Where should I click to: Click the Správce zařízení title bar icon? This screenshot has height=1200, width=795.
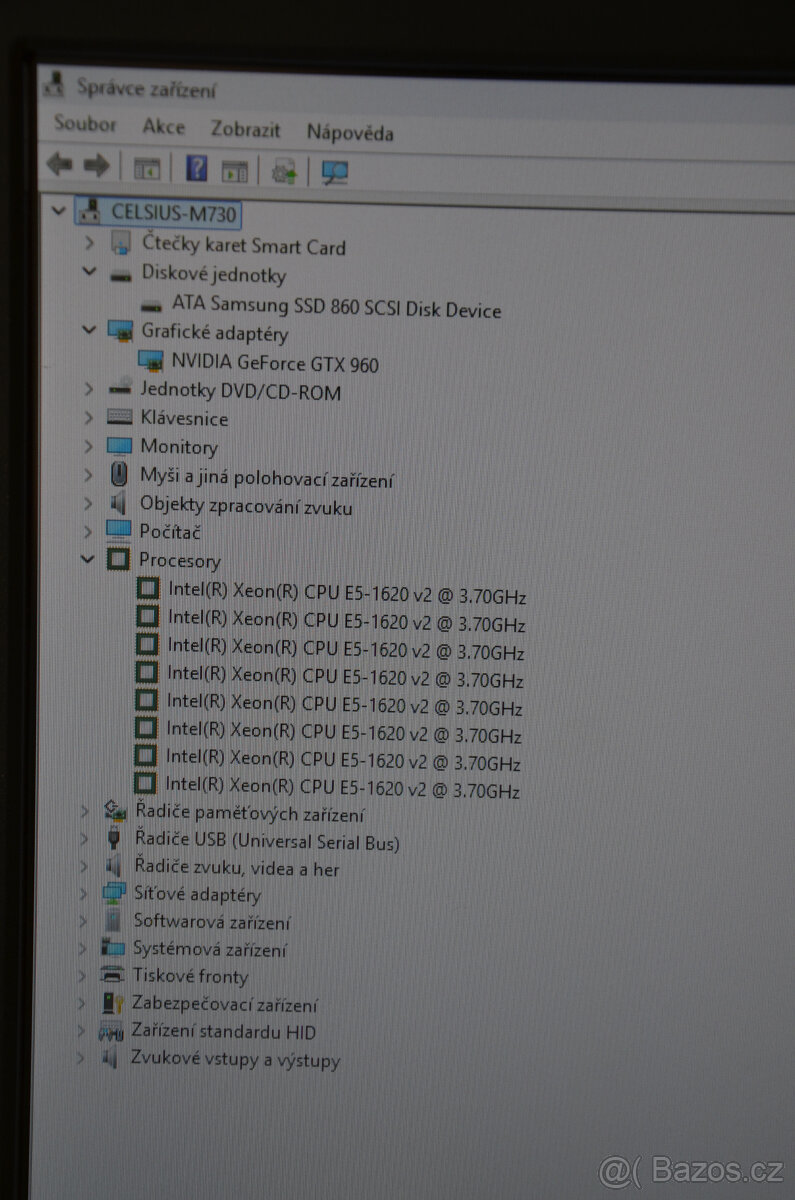tap(55, 86)
